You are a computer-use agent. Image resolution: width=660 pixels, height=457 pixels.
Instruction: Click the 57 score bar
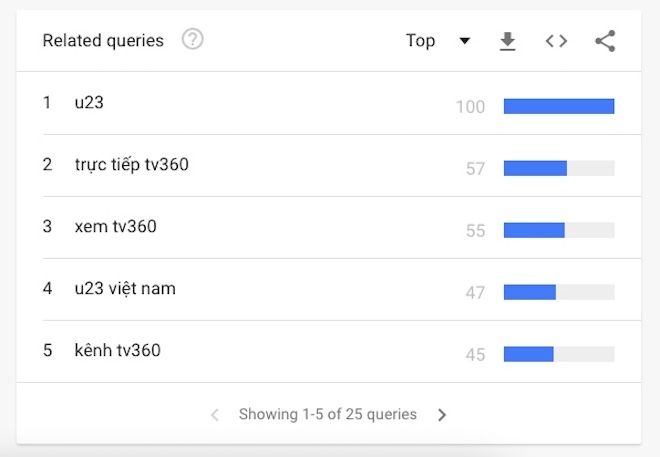(559, 168)
